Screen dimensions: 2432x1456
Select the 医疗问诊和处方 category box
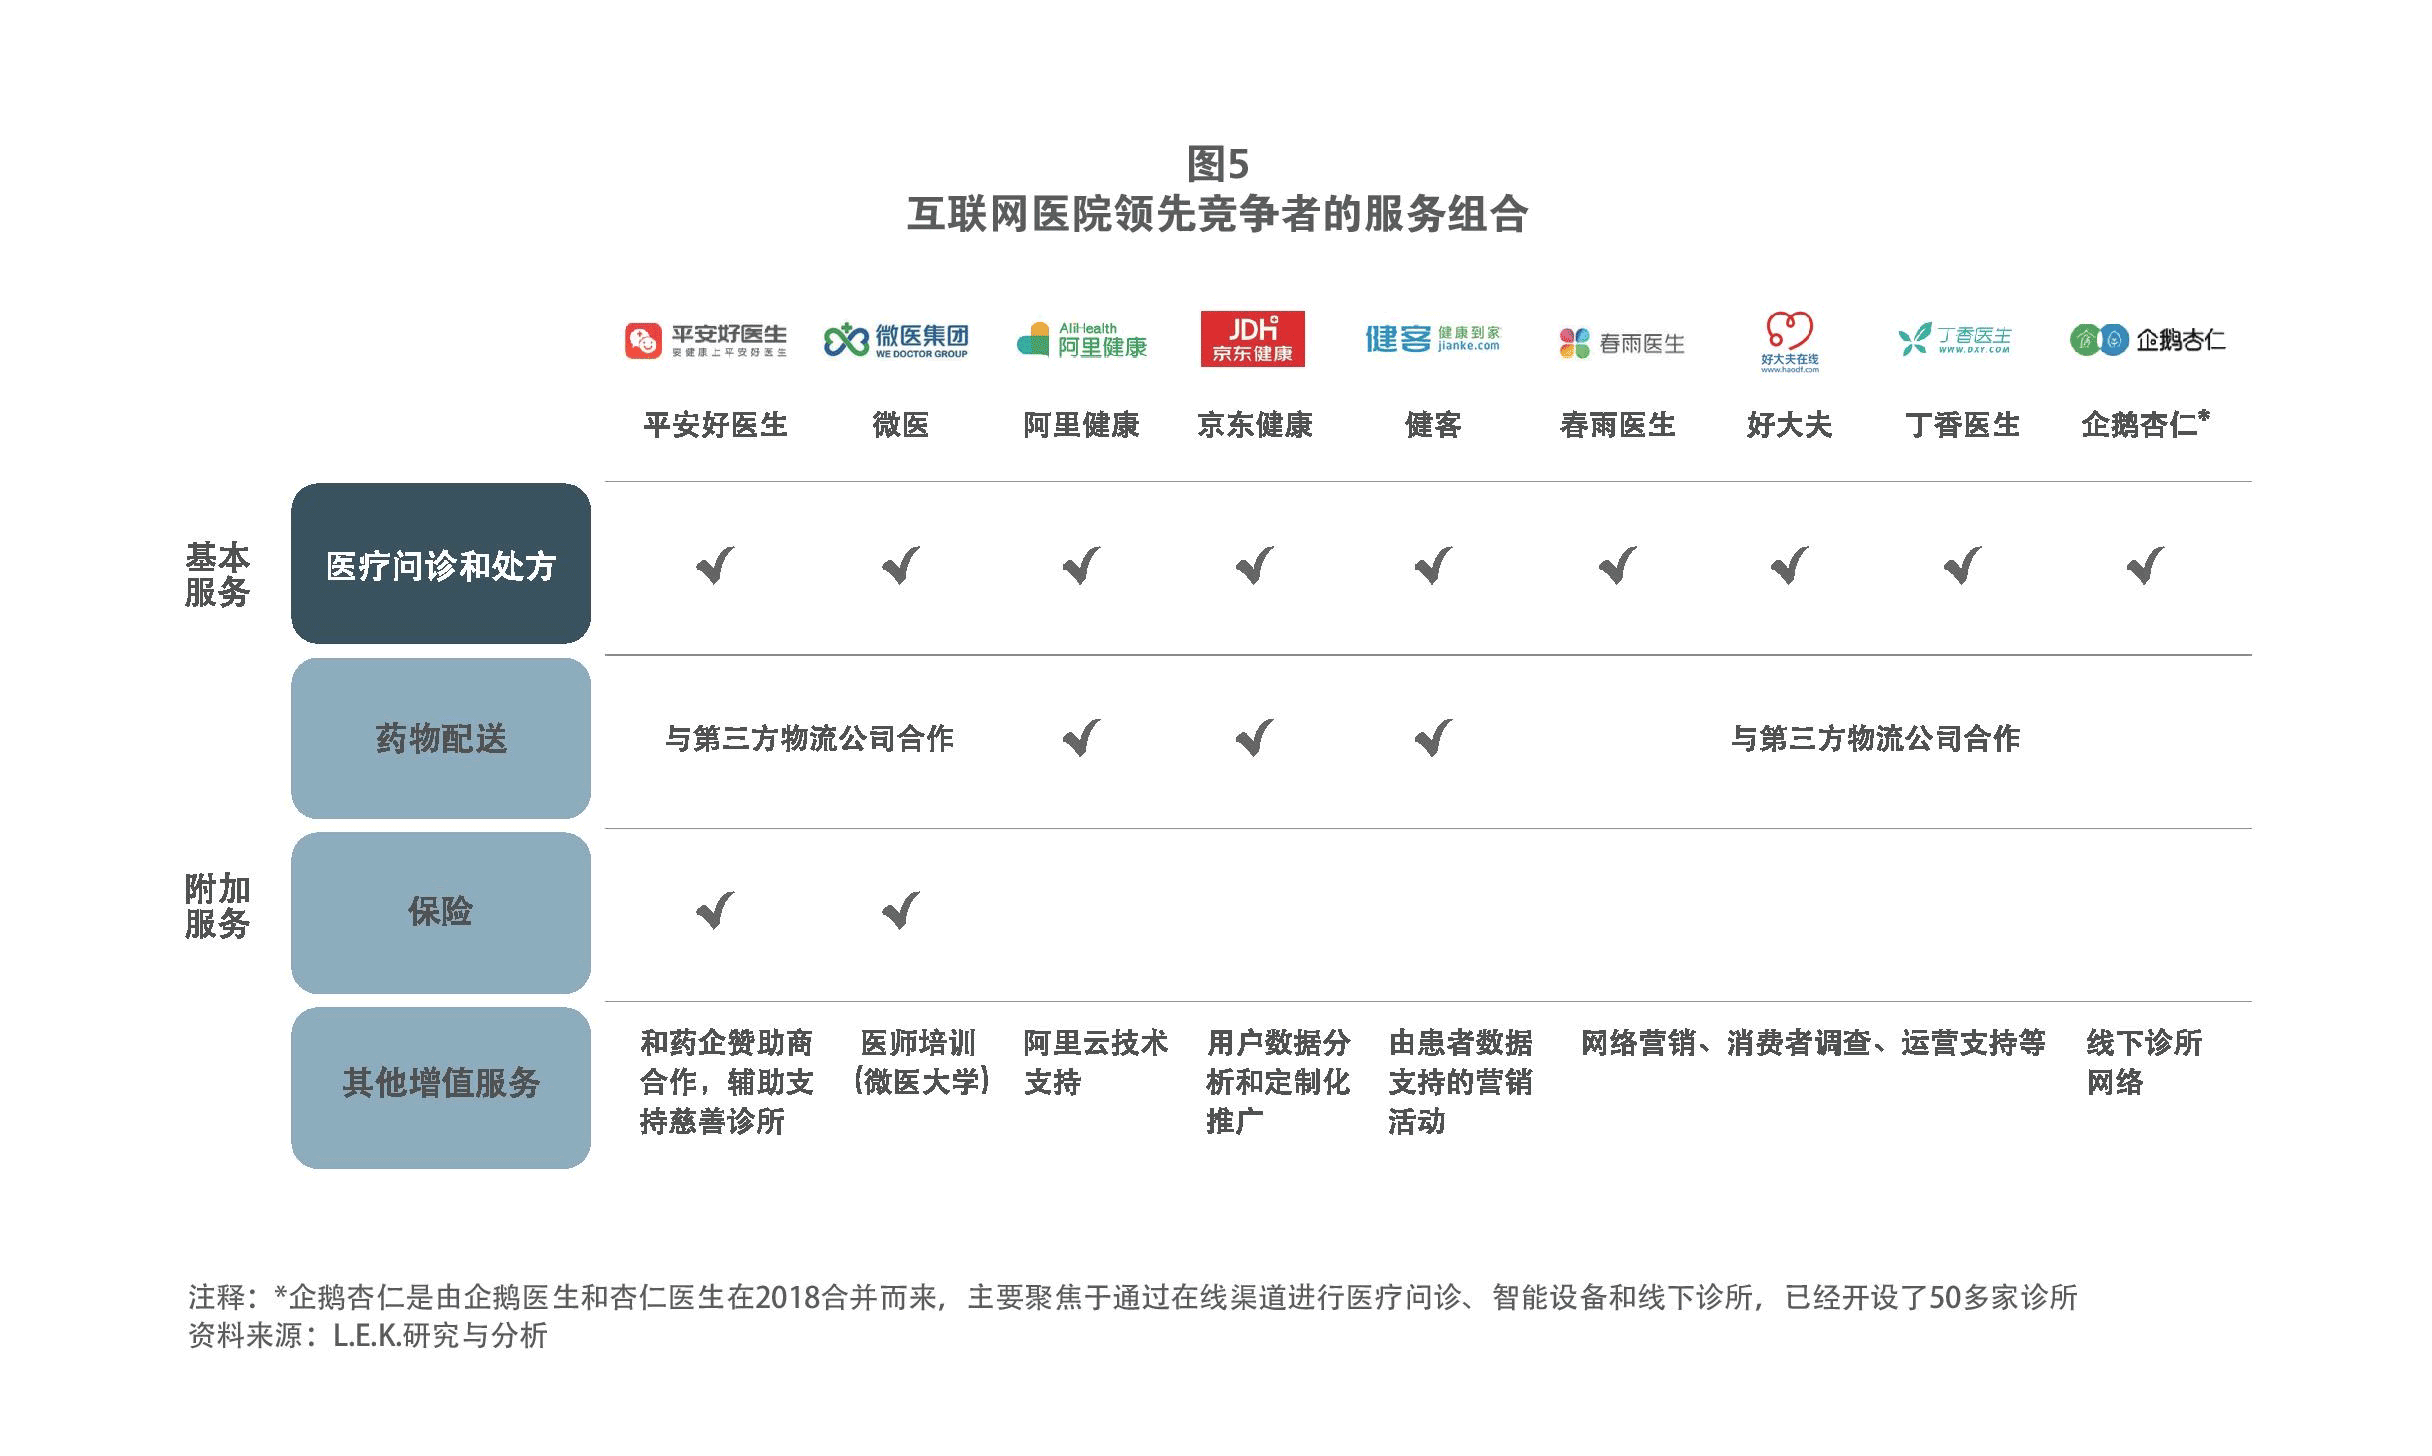(x=441, y=564)
